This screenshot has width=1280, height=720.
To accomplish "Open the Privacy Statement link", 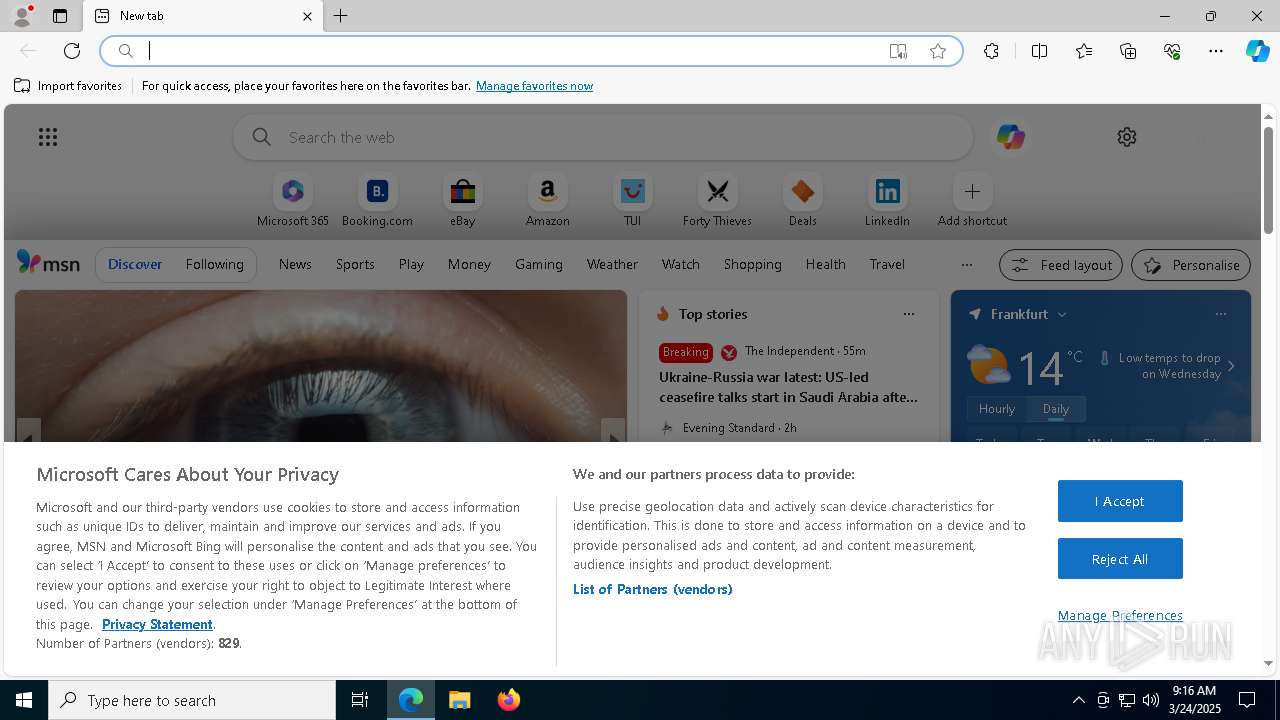I will tap(157, 624).
